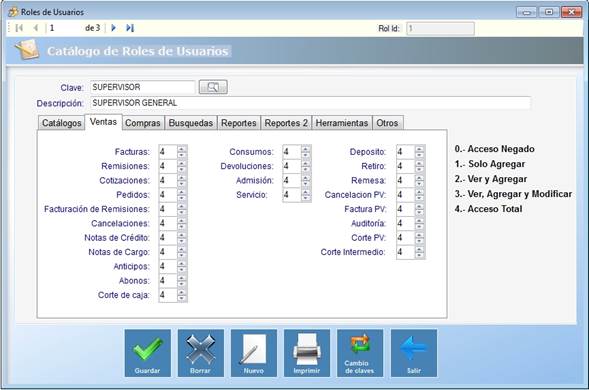Open the Otros tab
The width and height of the screenshot is (589, 390).
point(387,123)
